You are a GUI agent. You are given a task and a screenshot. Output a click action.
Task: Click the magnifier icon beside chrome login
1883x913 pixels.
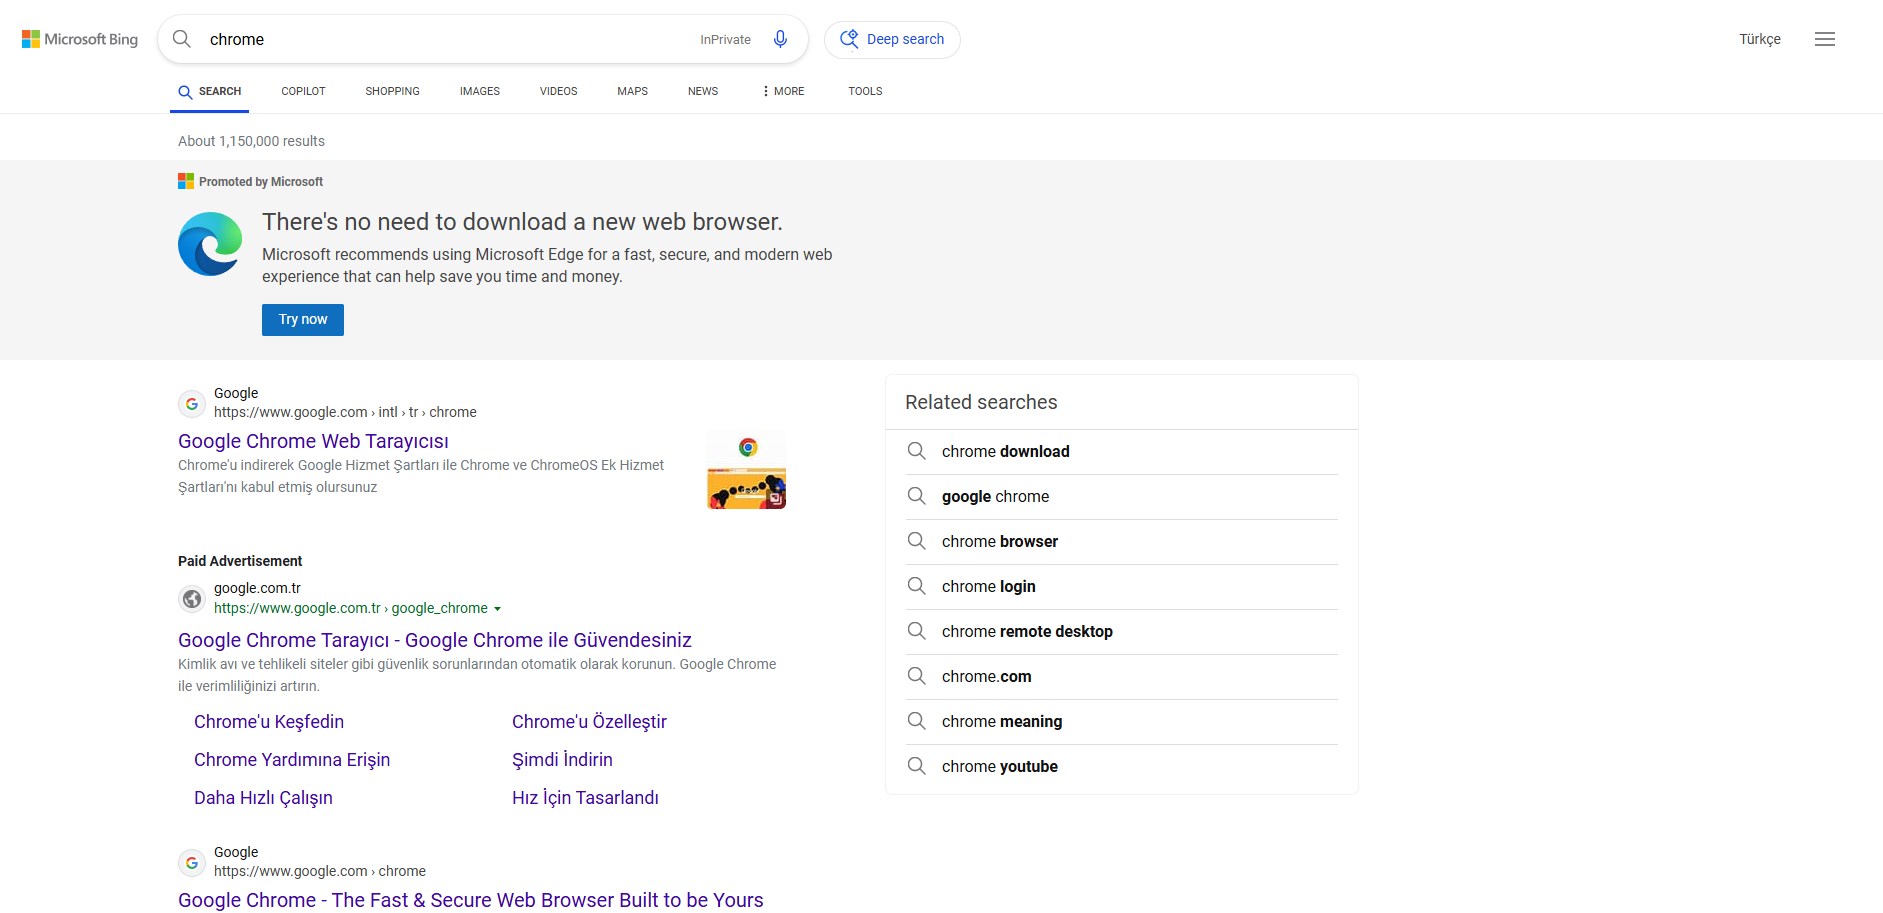coord(916,586)
